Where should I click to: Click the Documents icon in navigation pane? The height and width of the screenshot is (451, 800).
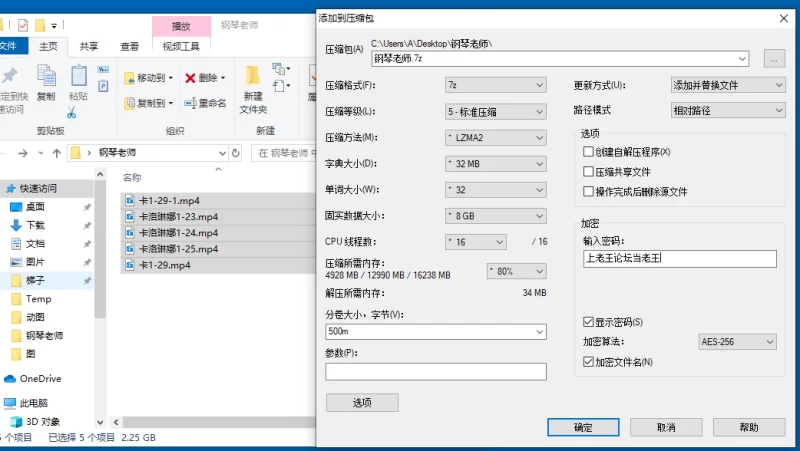tap(16, 243)
